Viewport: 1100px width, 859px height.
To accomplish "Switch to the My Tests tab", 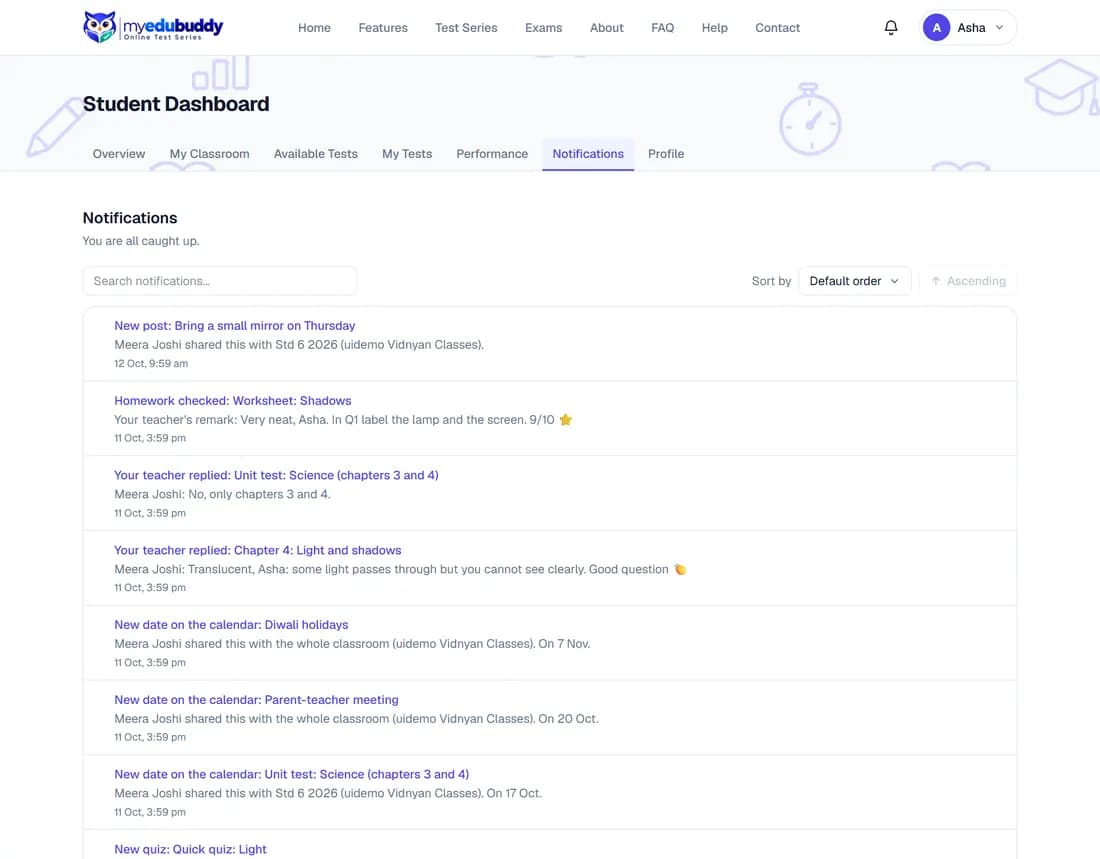I will pos(407,154).
